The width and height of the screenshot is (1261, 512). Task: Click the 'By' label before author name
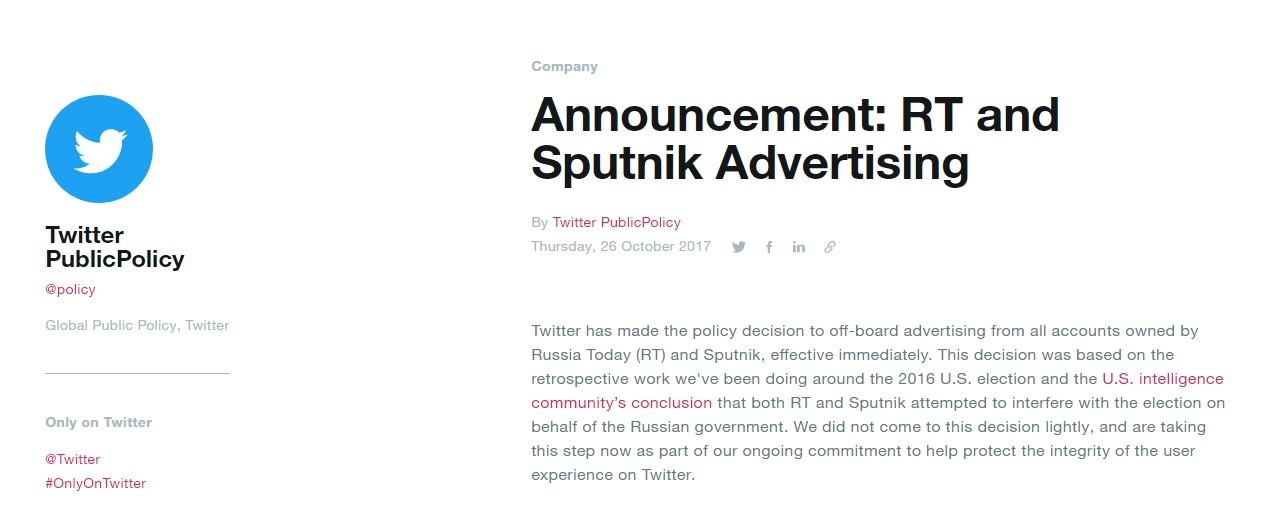(x=540, y=222)
